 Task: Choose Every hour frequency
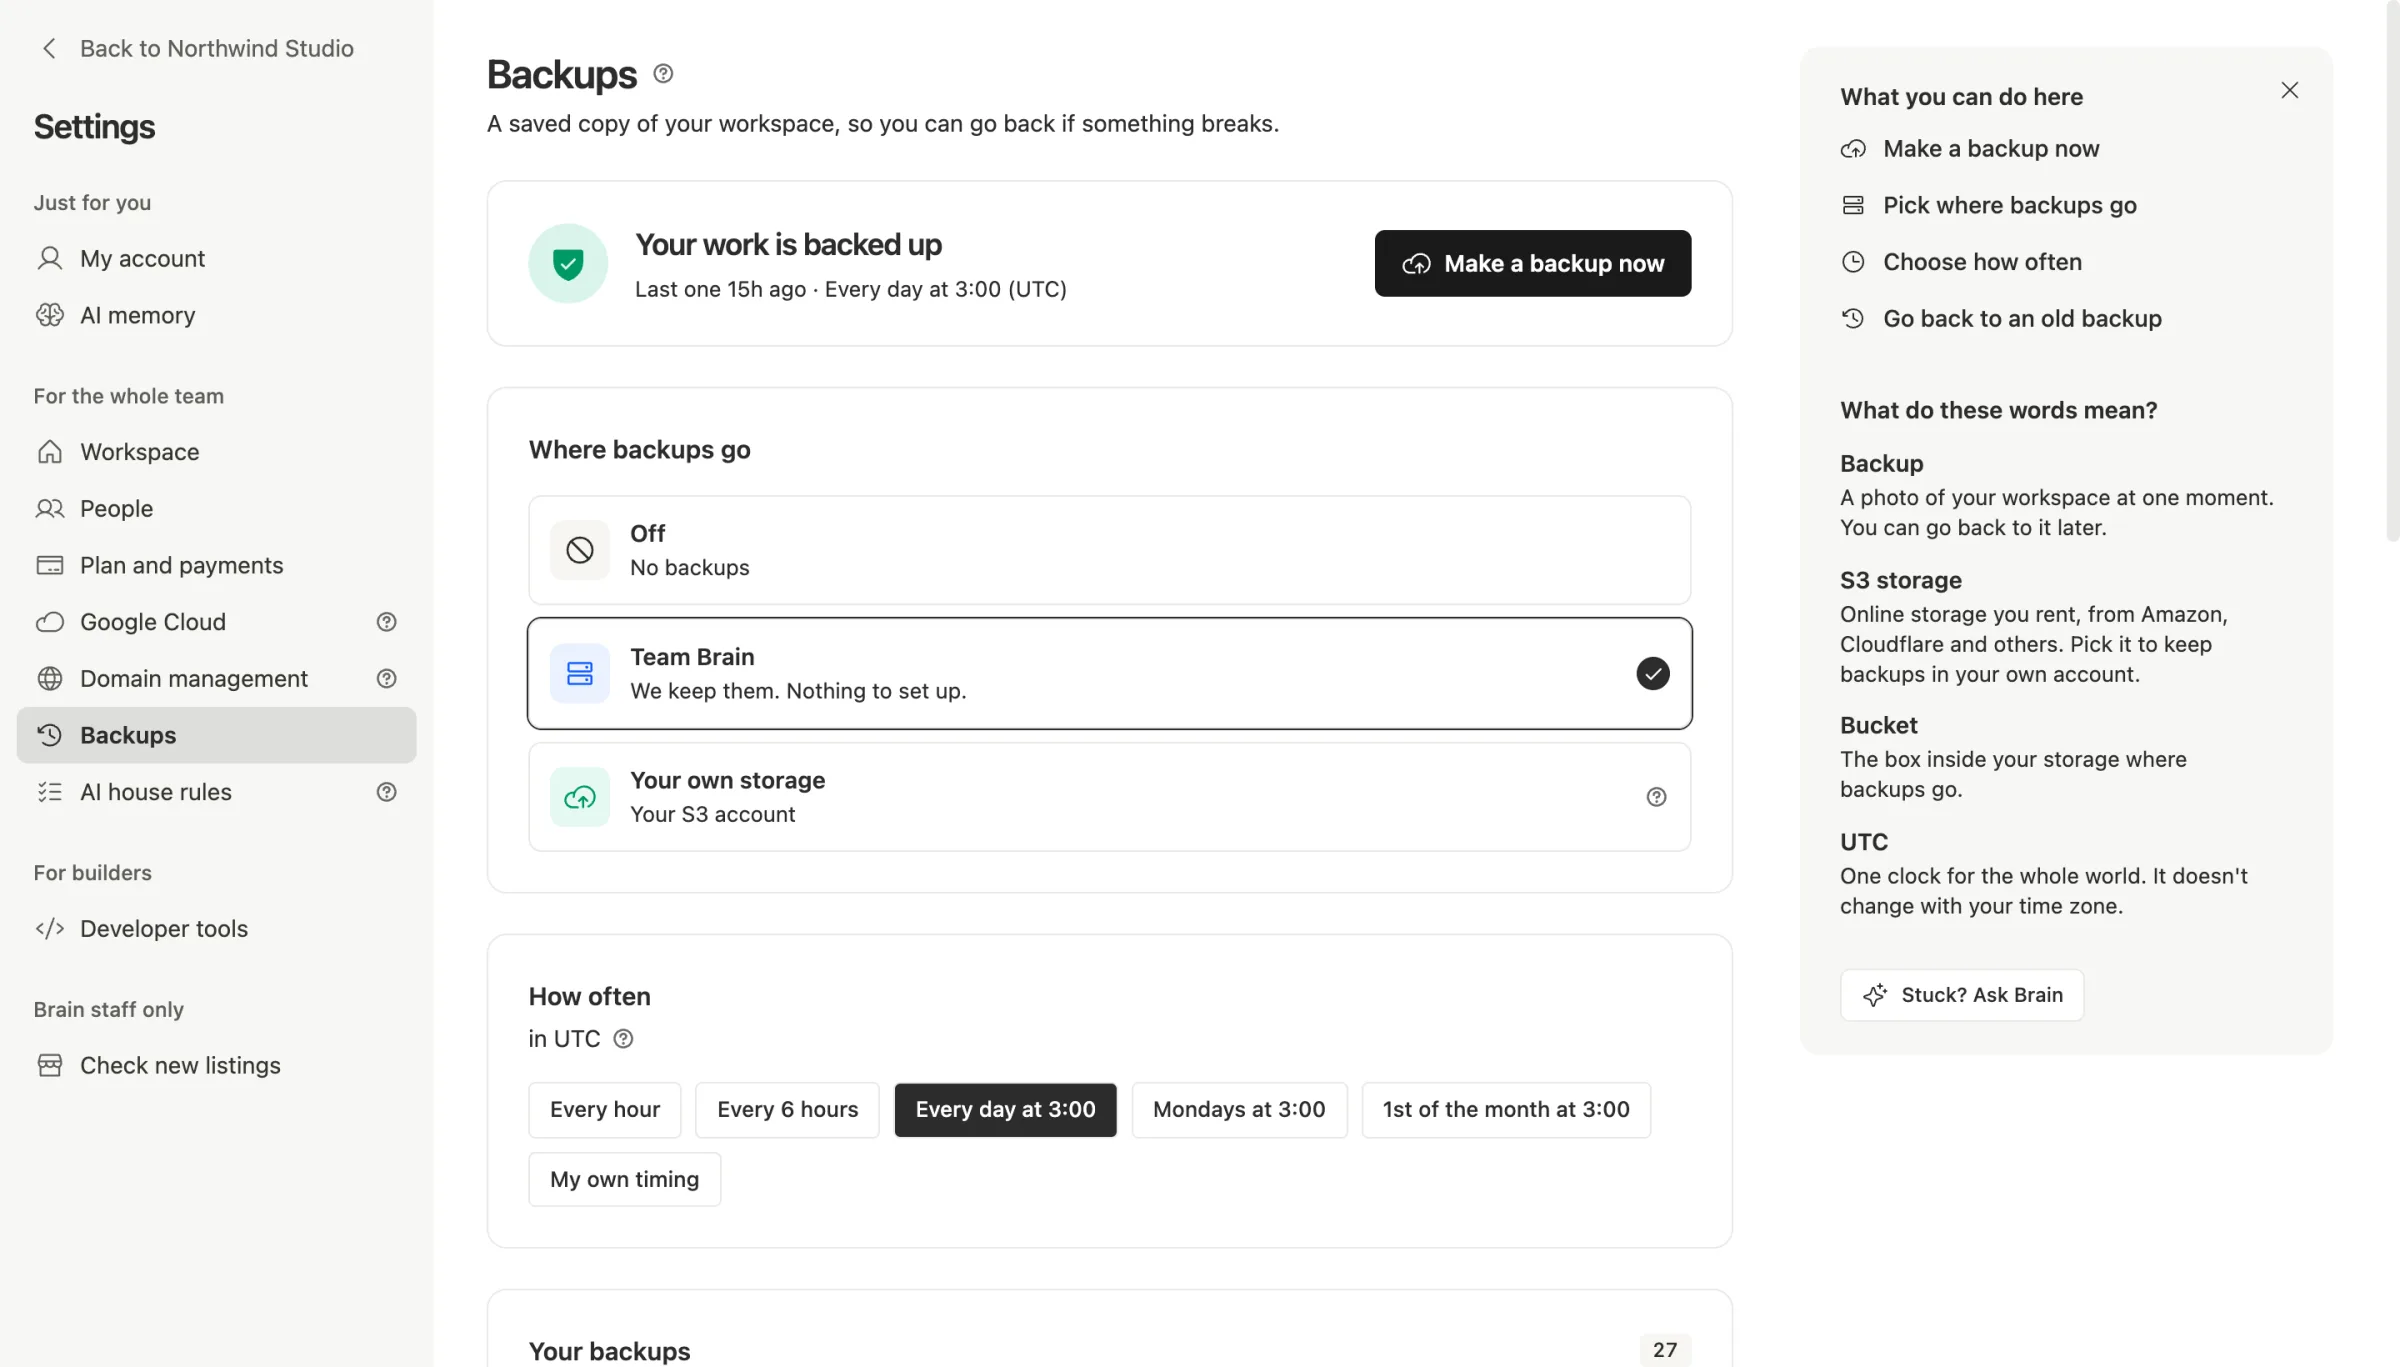click(605, 1110)
